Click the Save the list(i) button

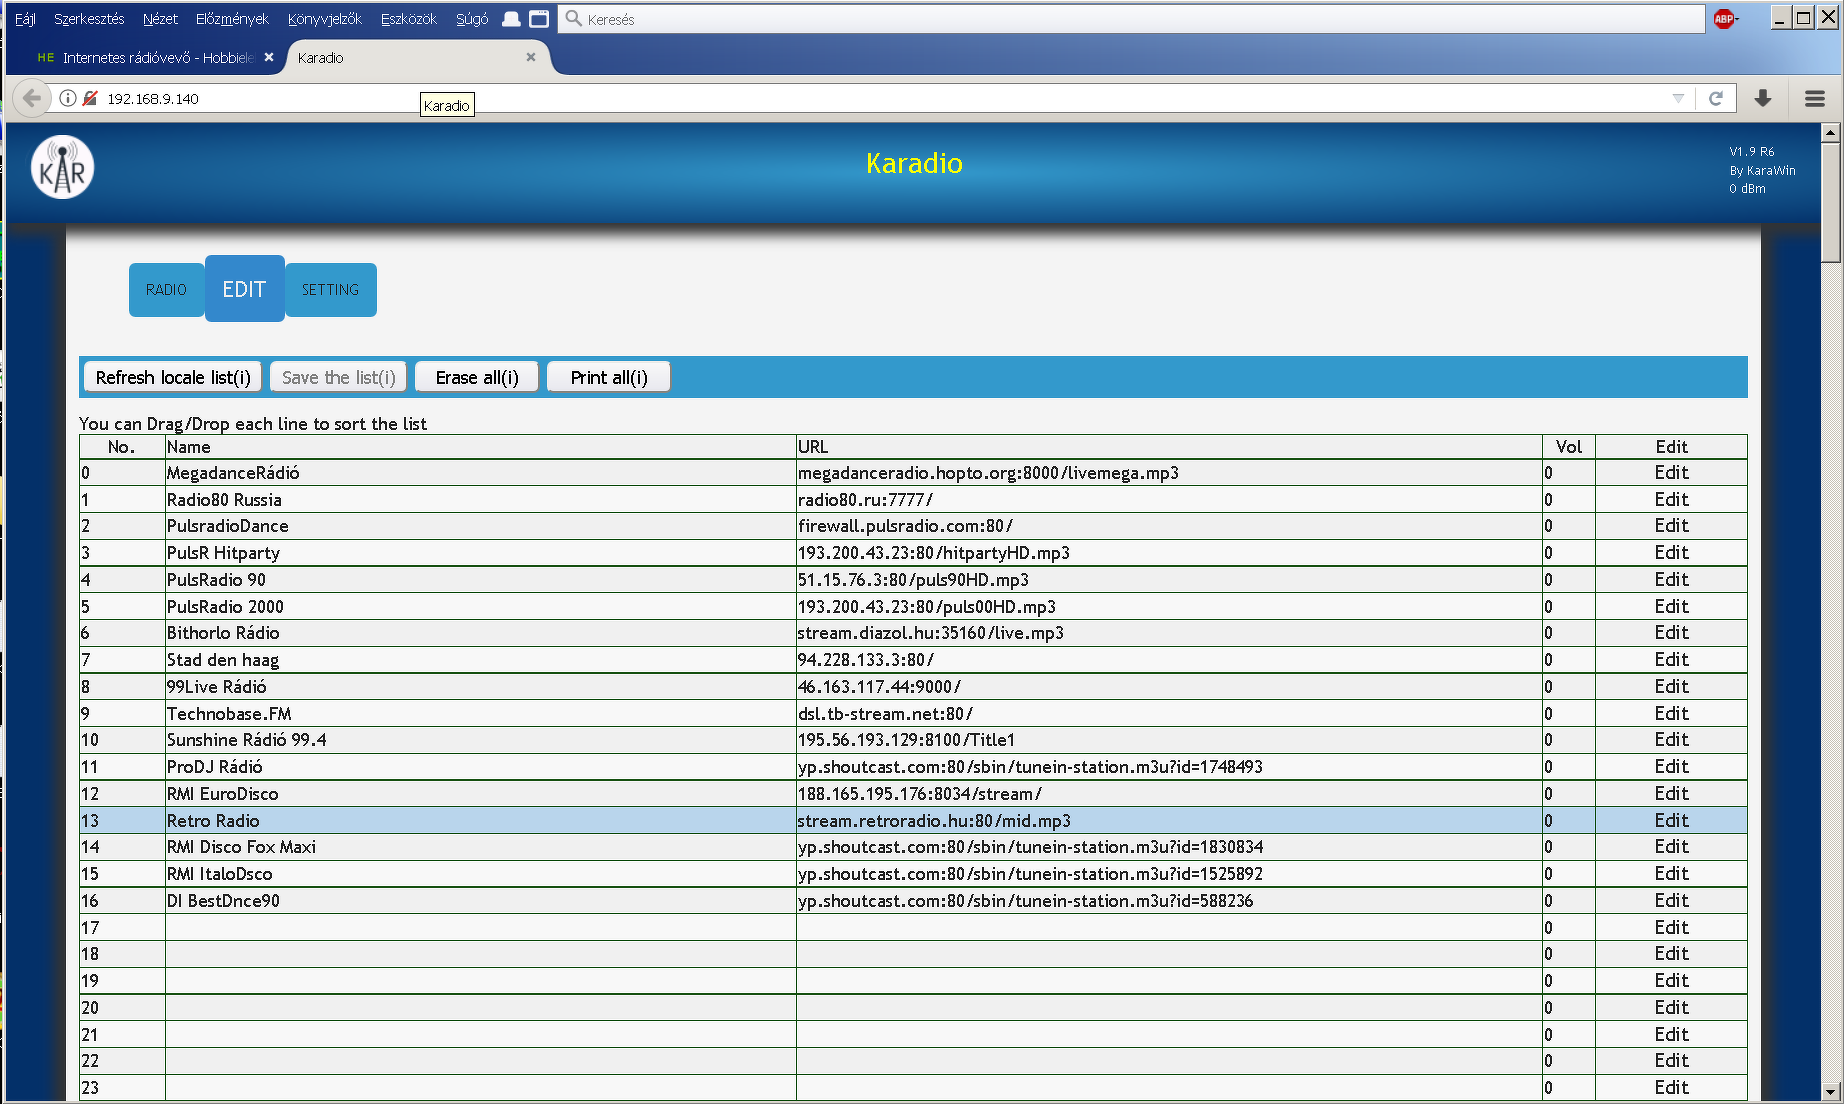coord(338,377)
